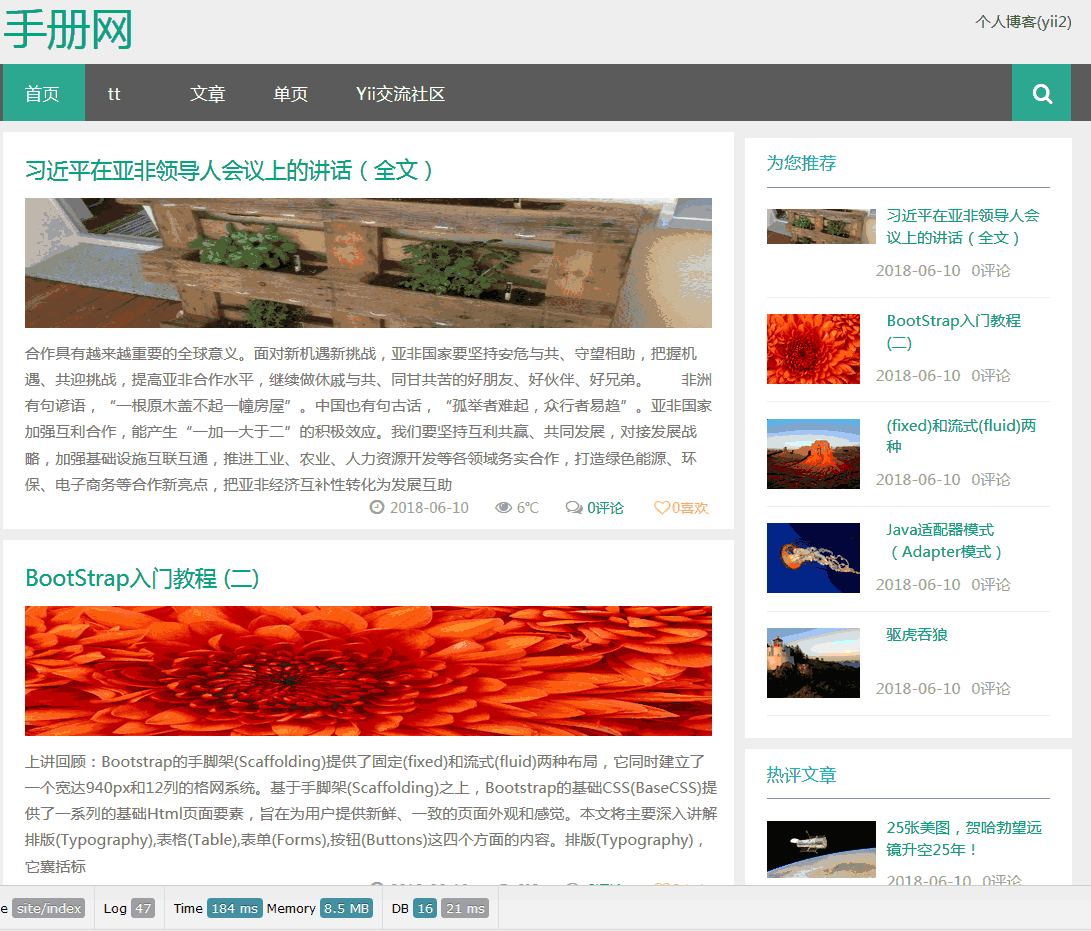Select the jellyfish thumbnail in sidebar
The image size is (1091, 931).
813,558
